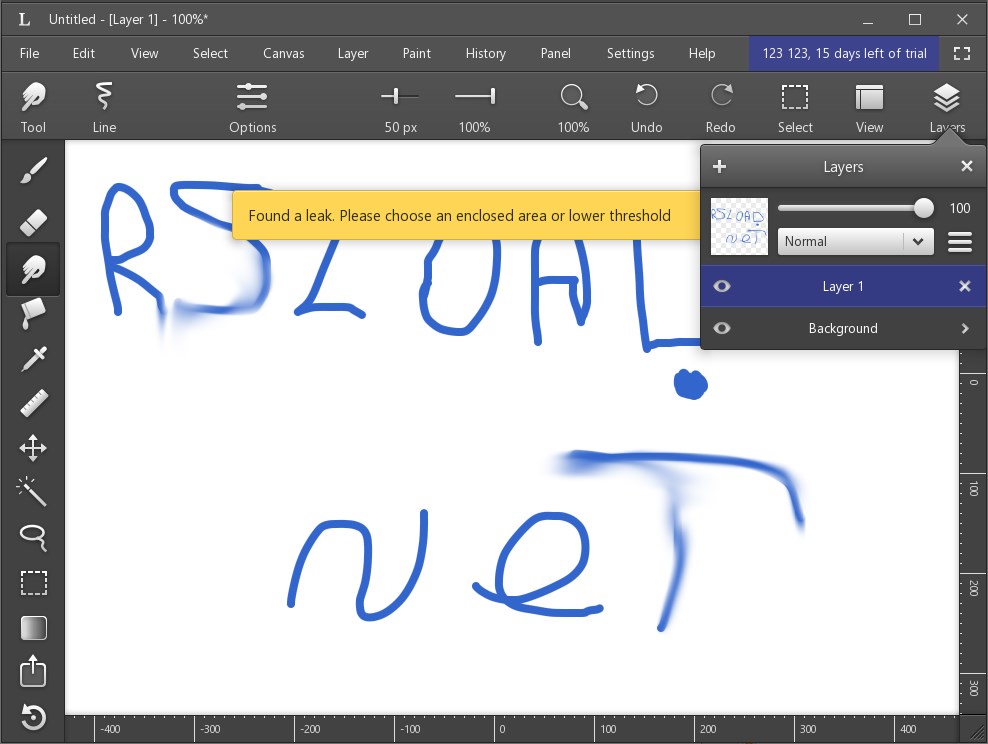Image resolution: width=988 pixels, height=744 pixels.
Task: Toggle the Layers panel button
Action: point(947,107)
